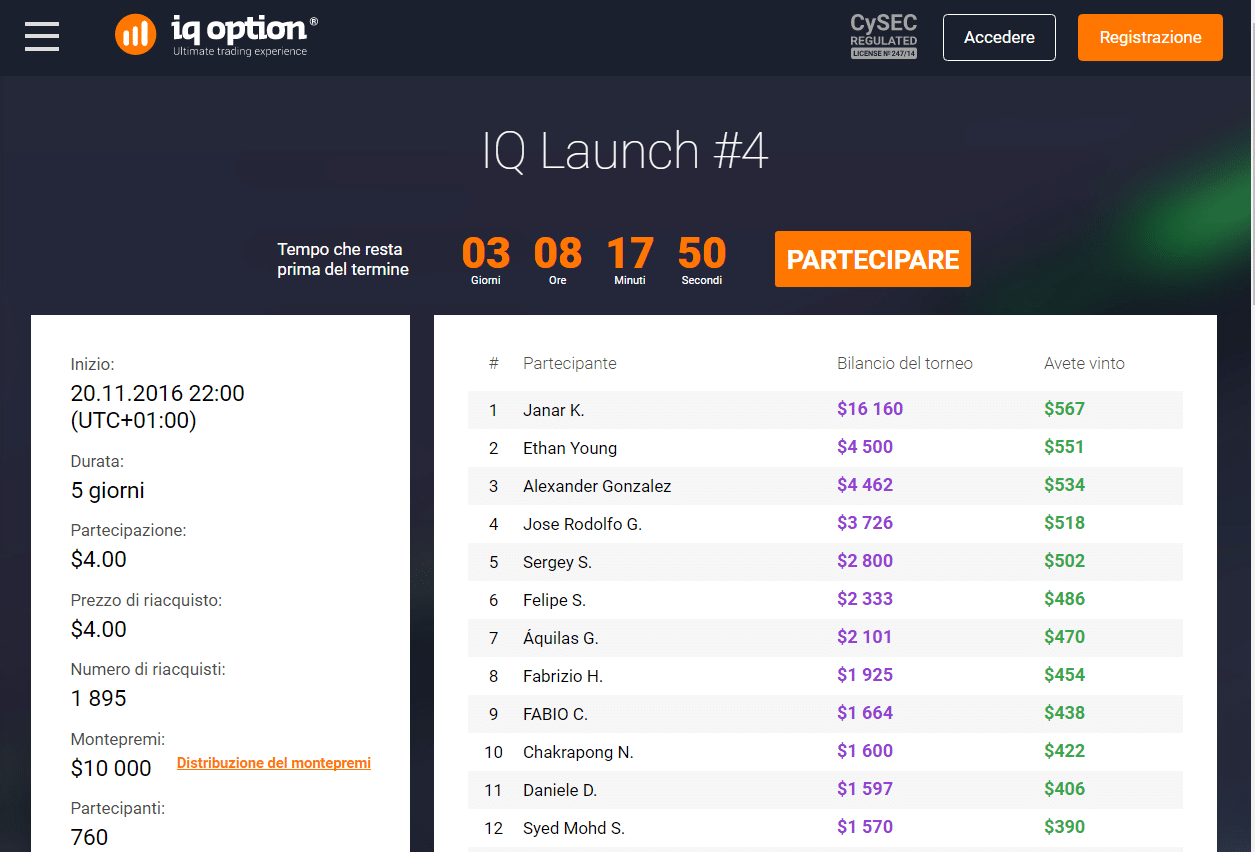The height and width of the screenshot is (852, 1255).
Task: Click the $1 597 tournament balance
Action: (x=865, y=789)
